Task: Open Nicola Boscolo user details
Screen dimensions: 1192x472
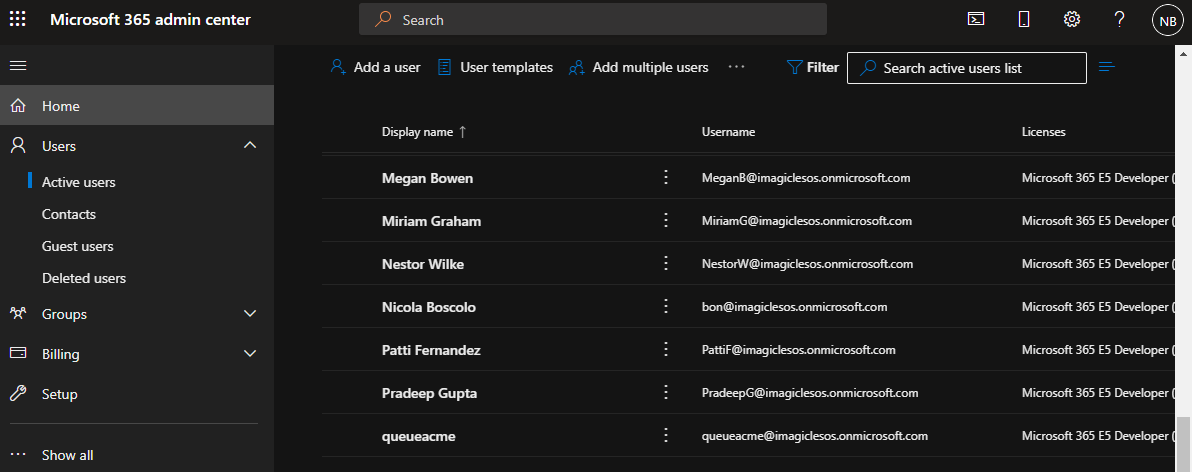Action: (429, 307)
